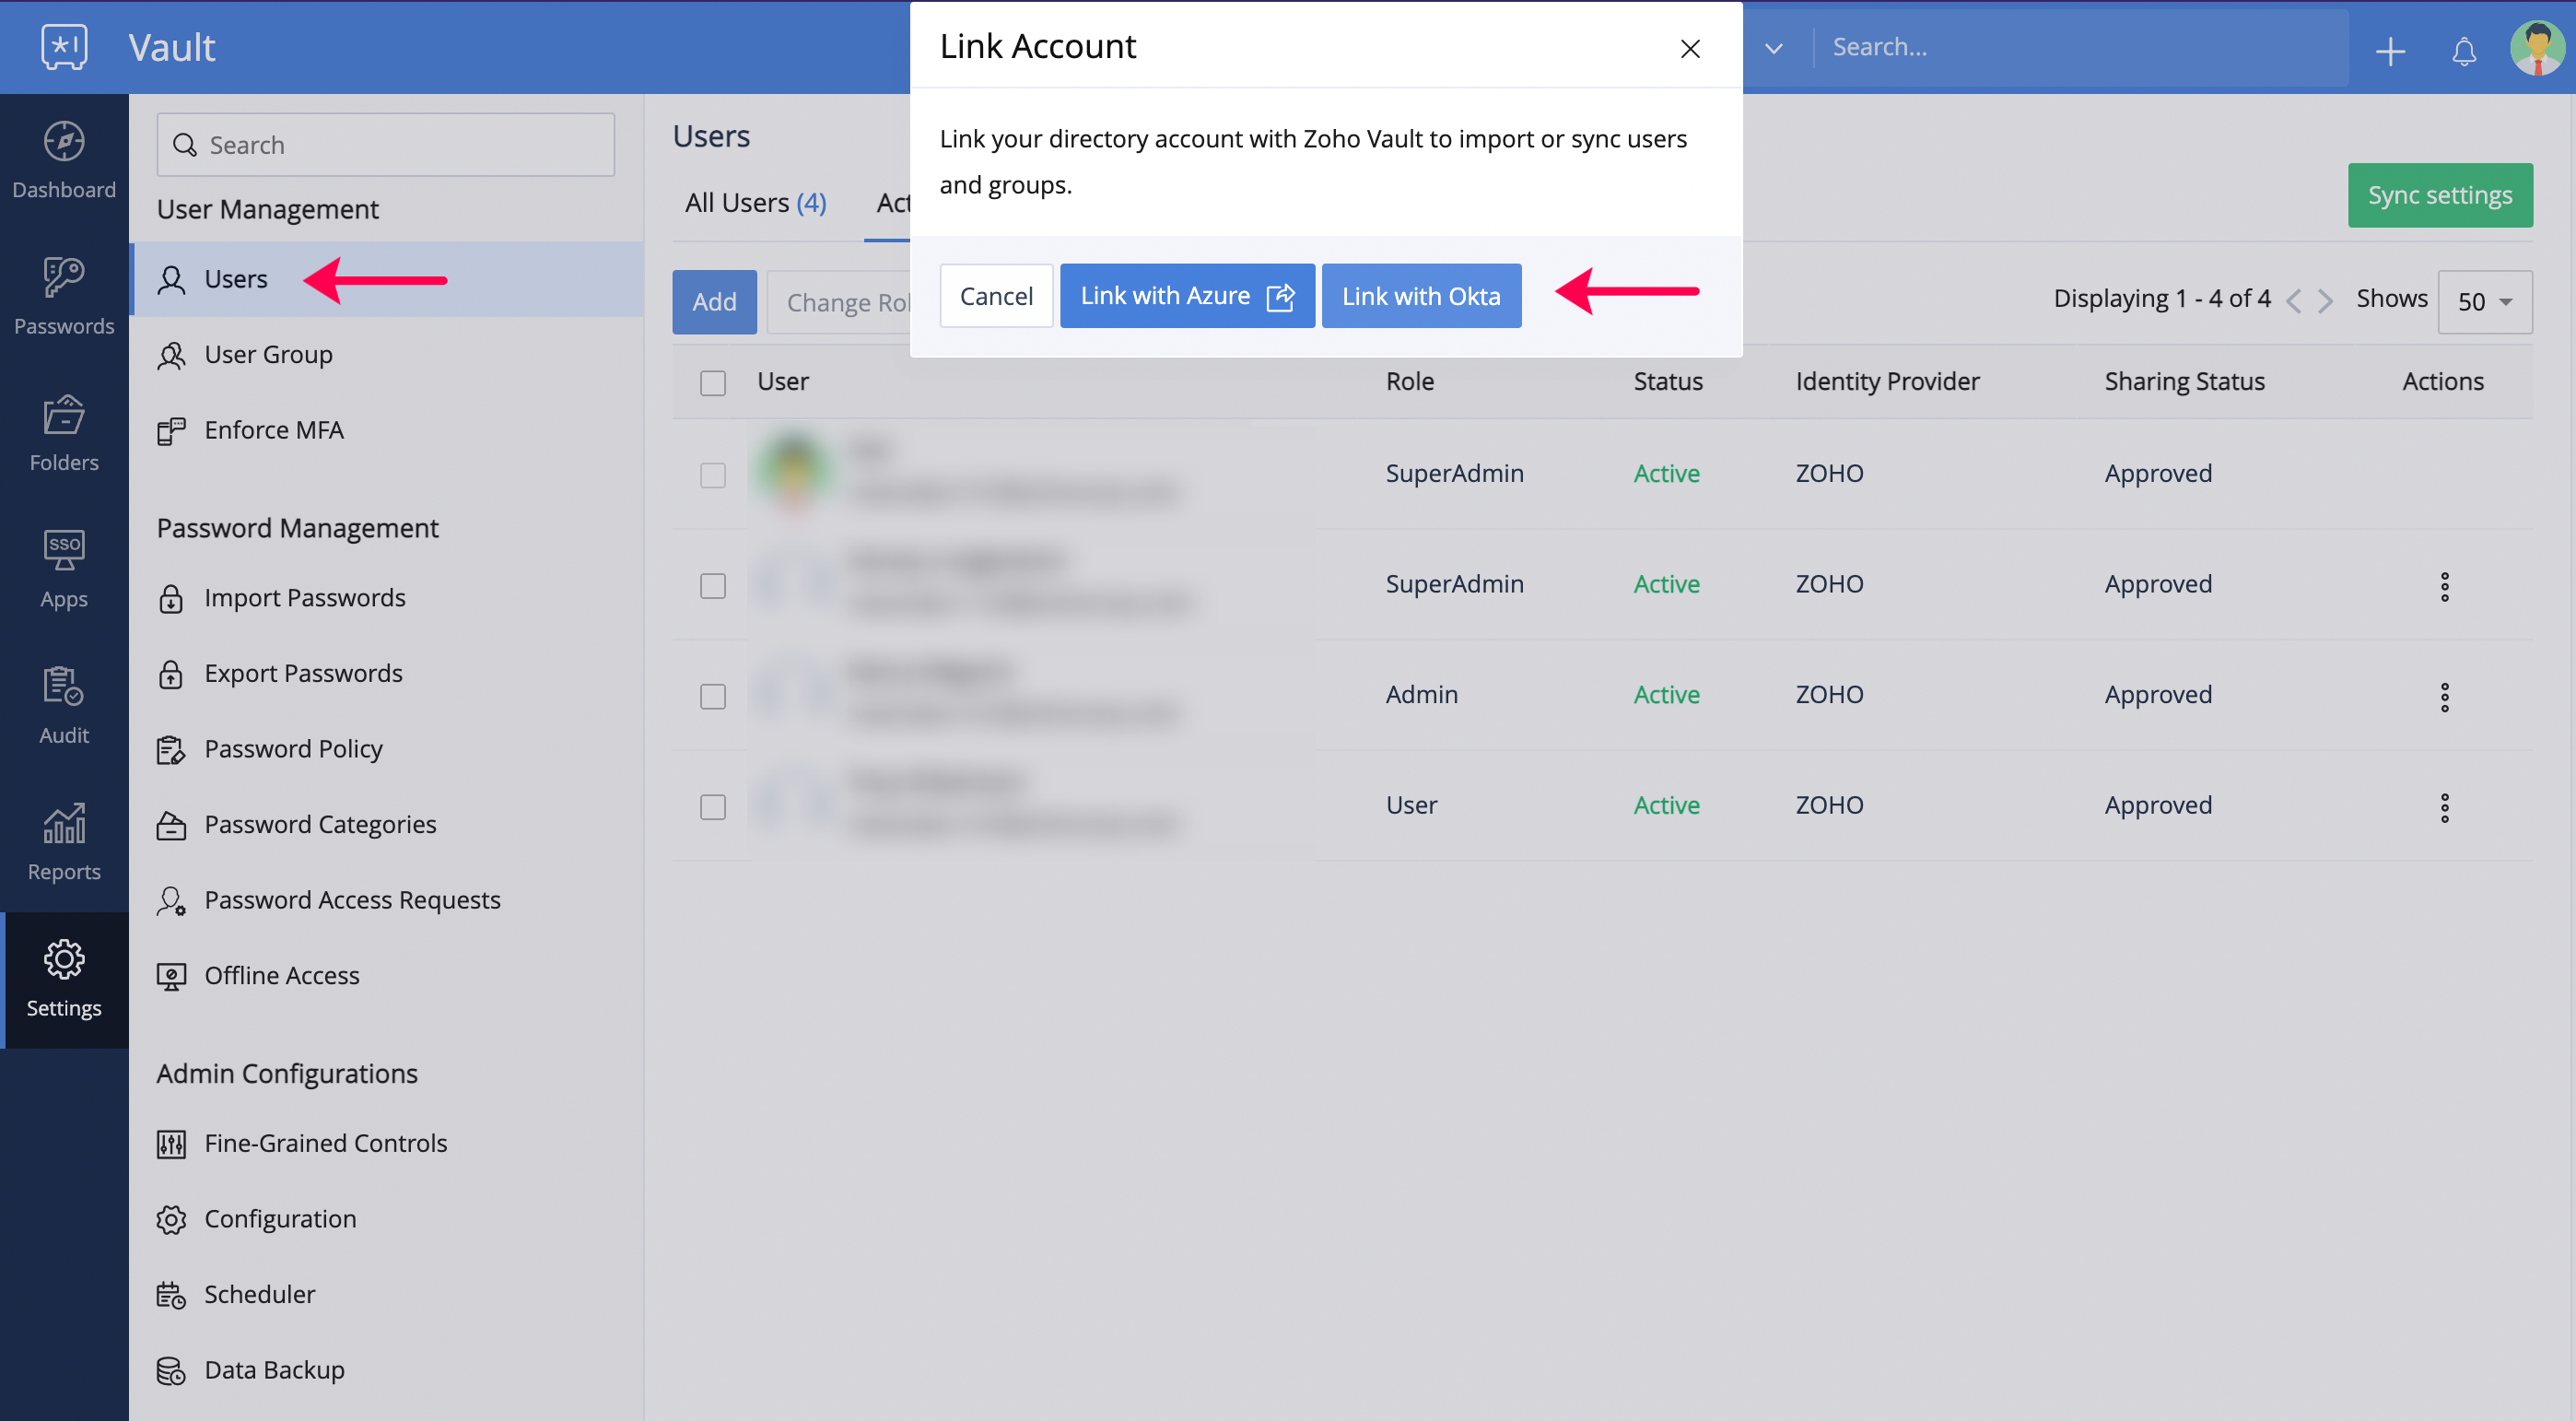This screenshot has height=1421, width=2576.
Task: Click the plus add icon in header
Action: [2390, 50]
